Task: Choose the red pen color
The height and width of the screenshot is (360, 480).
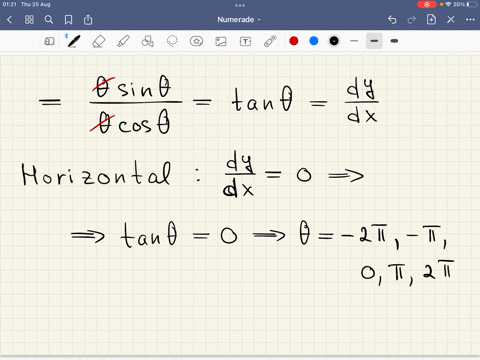Action: coord(294,41)
